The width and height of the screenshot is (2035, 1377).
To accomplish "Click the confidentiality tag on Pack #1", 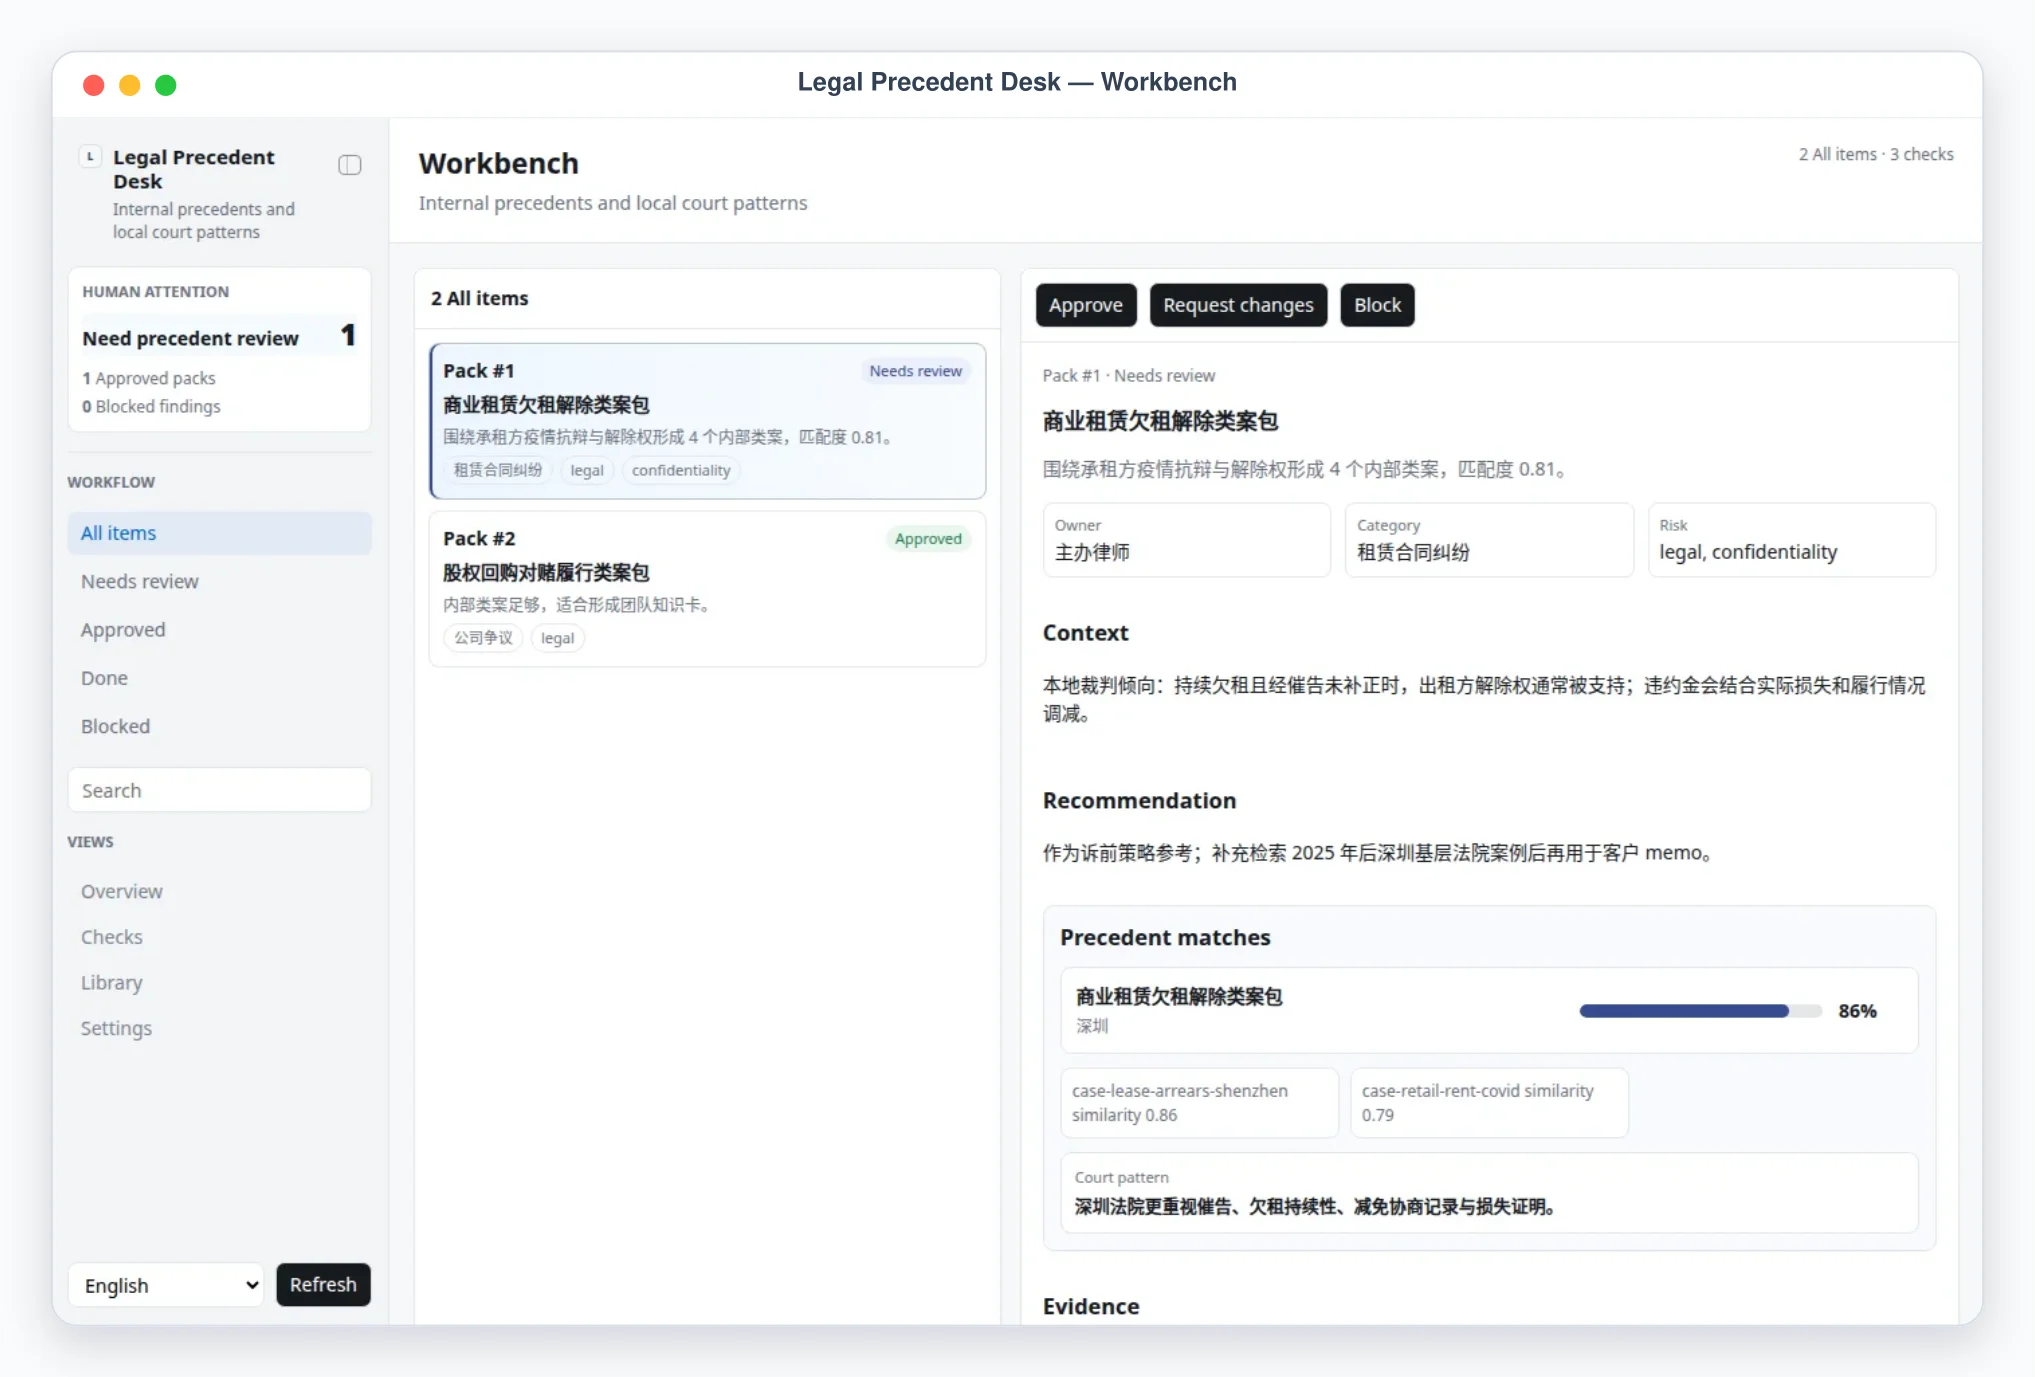I will tap(681, 470).
